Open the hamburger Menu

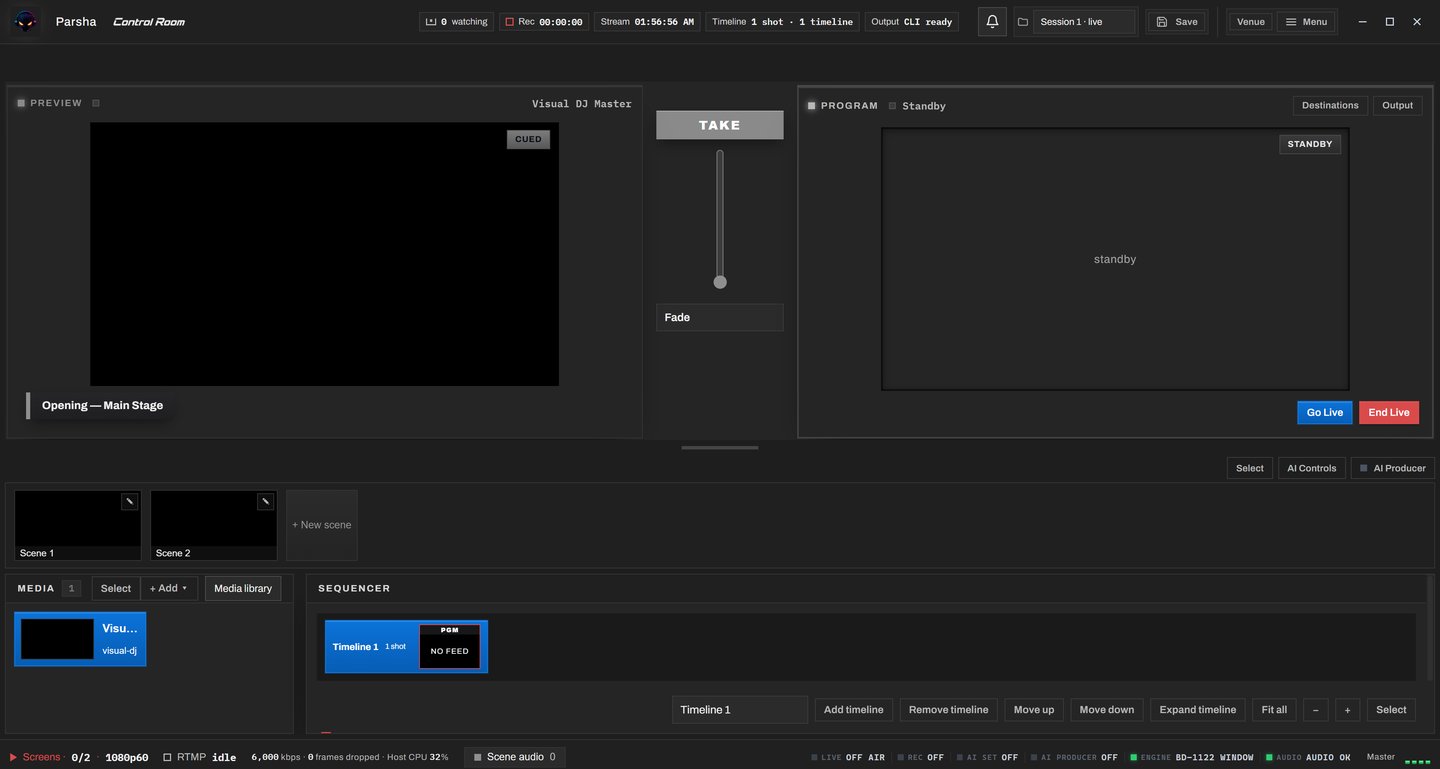[1306, 21]
